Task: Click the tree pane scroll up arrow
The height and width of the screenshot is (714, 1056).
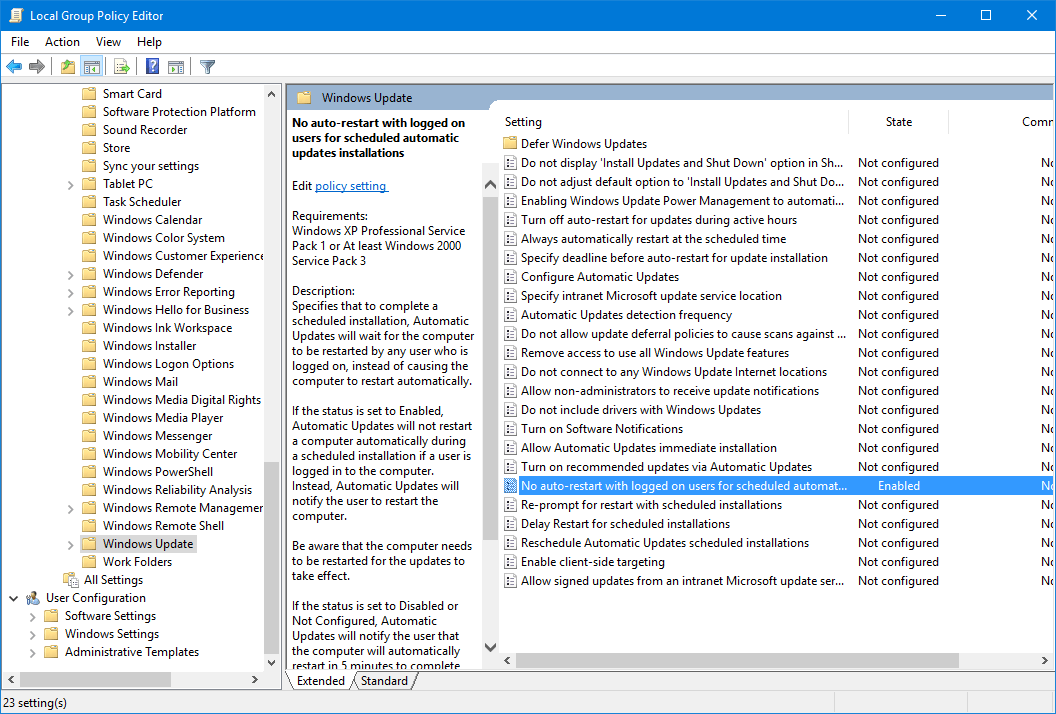Action: click(x=271, y=94)
